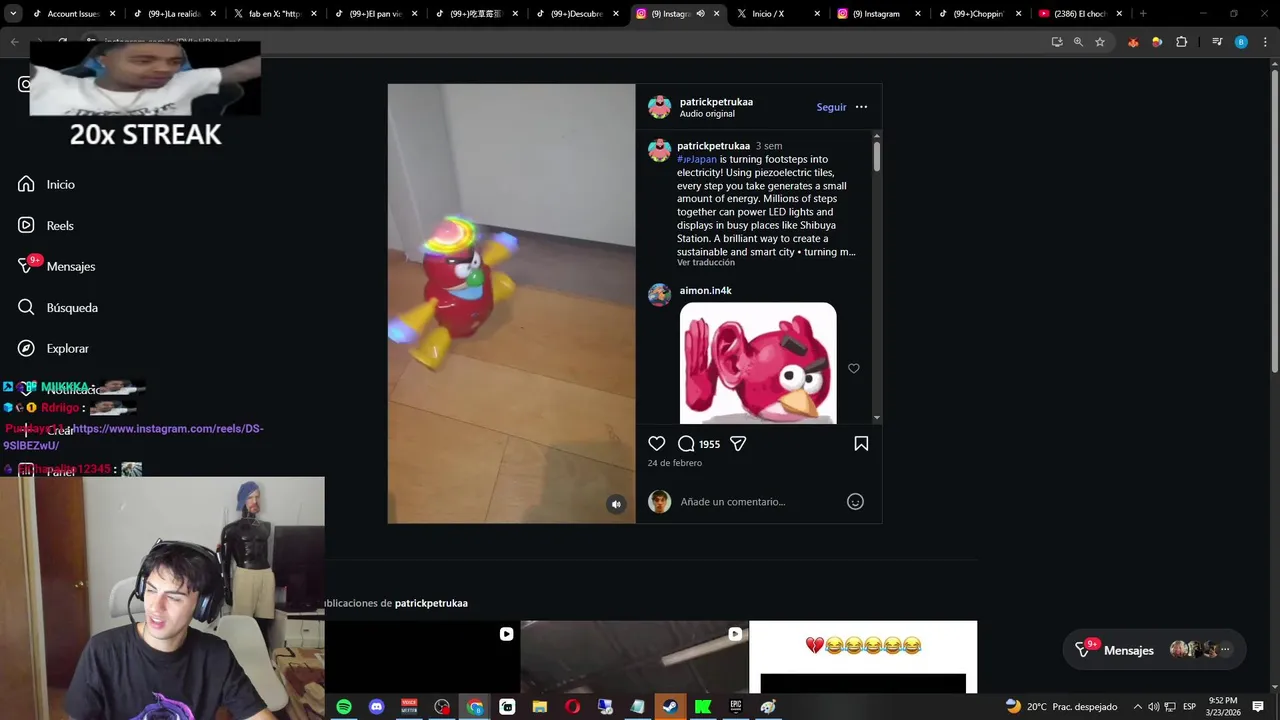Close the '(9) Instagram' second tab
This screenshot has width=1280, height=720.
(917, 14)
